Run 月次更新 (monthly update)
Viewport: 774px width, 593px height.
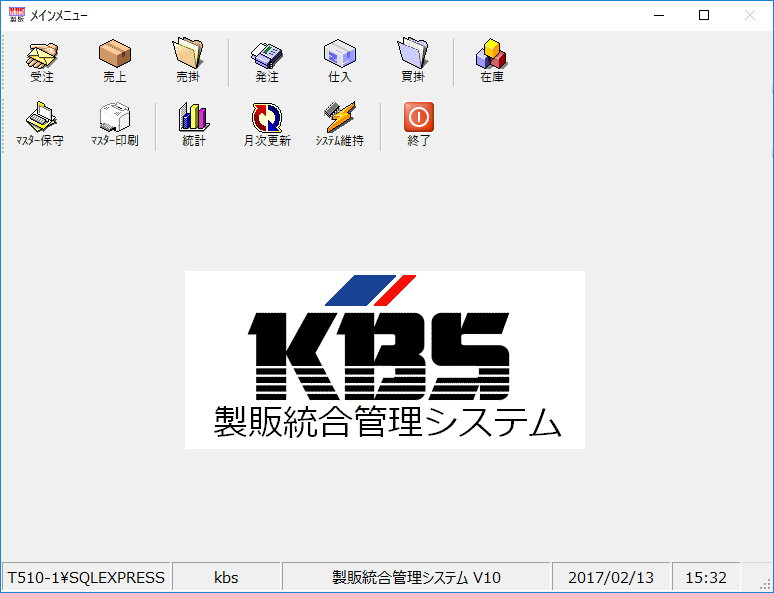tap(267, 125)
